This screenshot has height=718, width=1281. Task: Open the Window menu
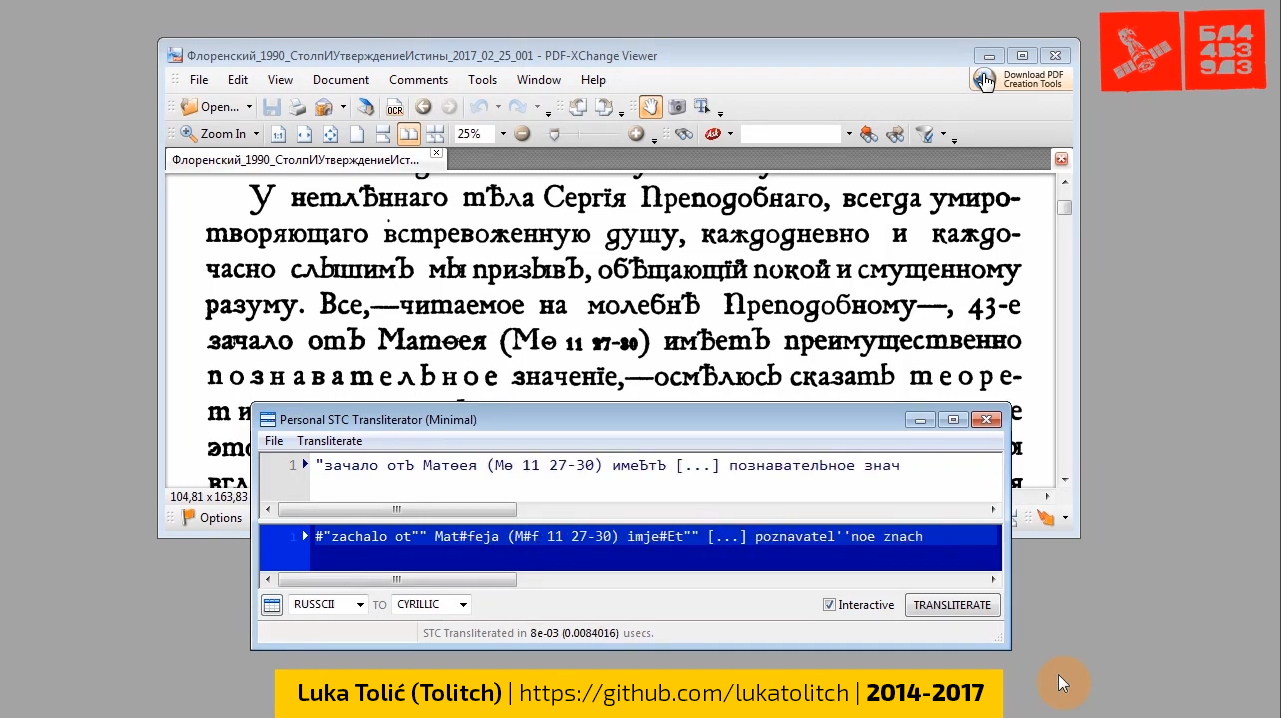[x=539, y=80]
